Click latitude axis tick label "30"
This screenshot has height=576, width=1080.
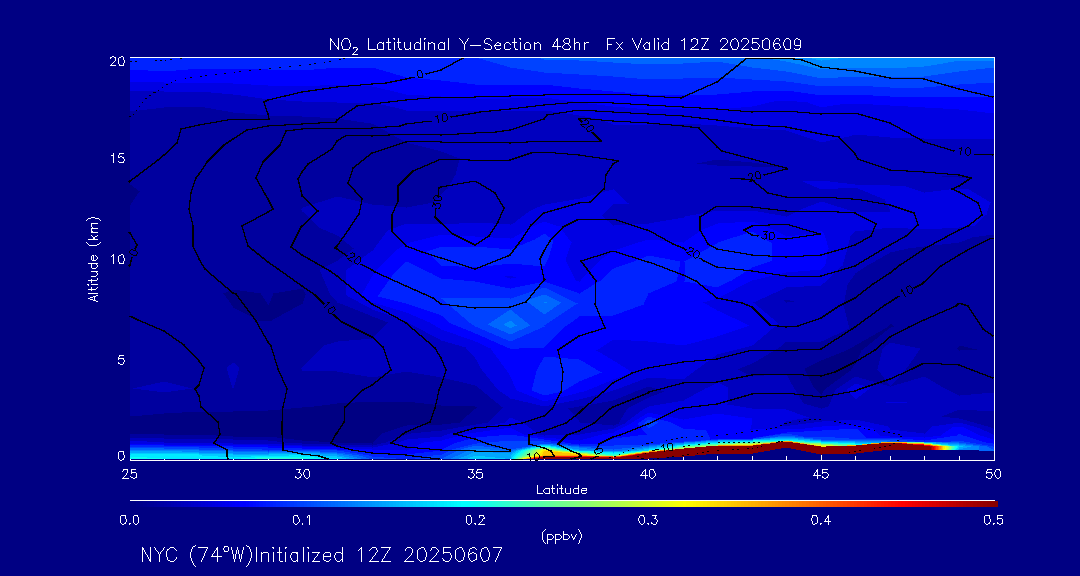tap(302, 474)
